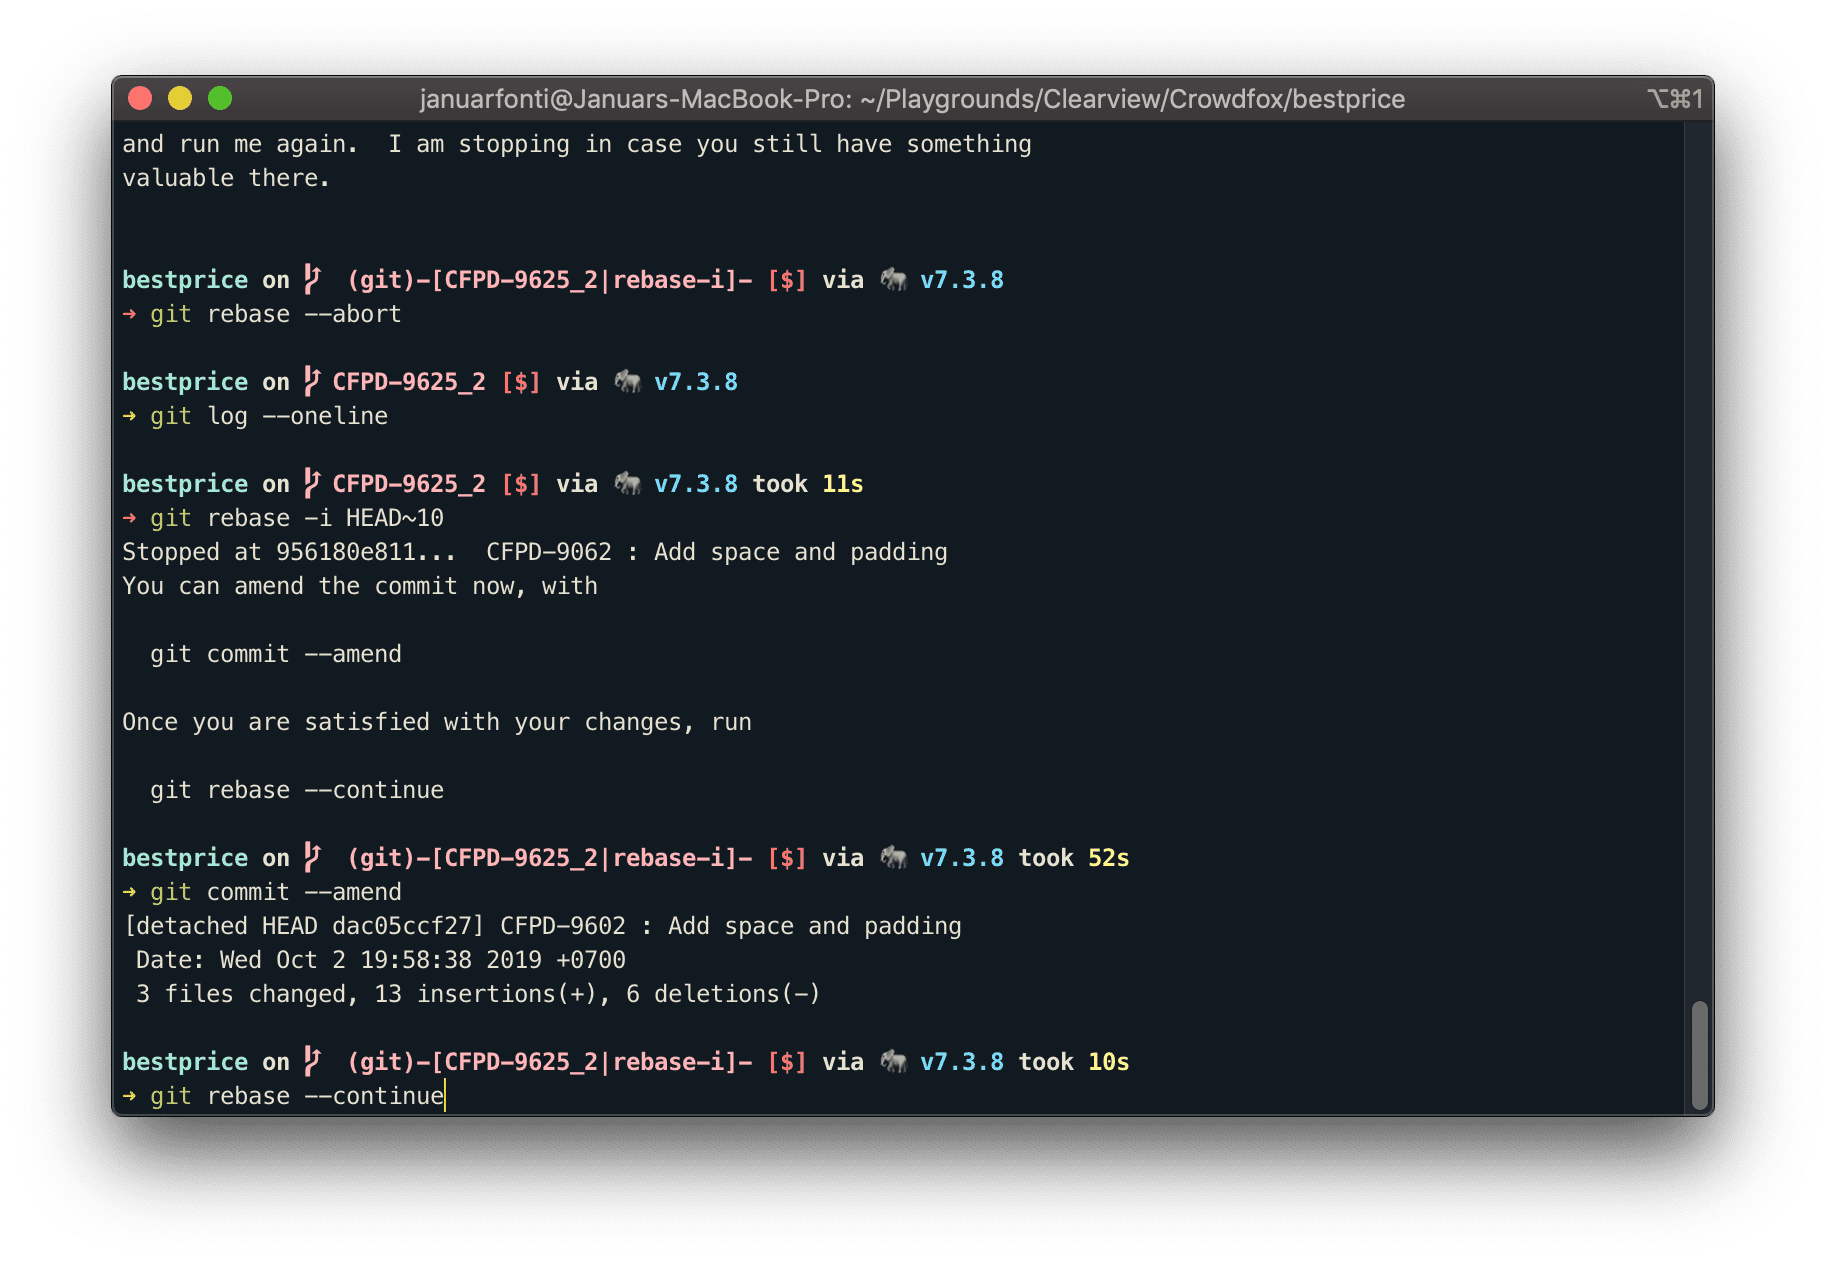Viewport: 1826px width, 1264px height.
Task: Click the gorilla emoji on the last prompt line
Action: click(x=893, y=1061)
